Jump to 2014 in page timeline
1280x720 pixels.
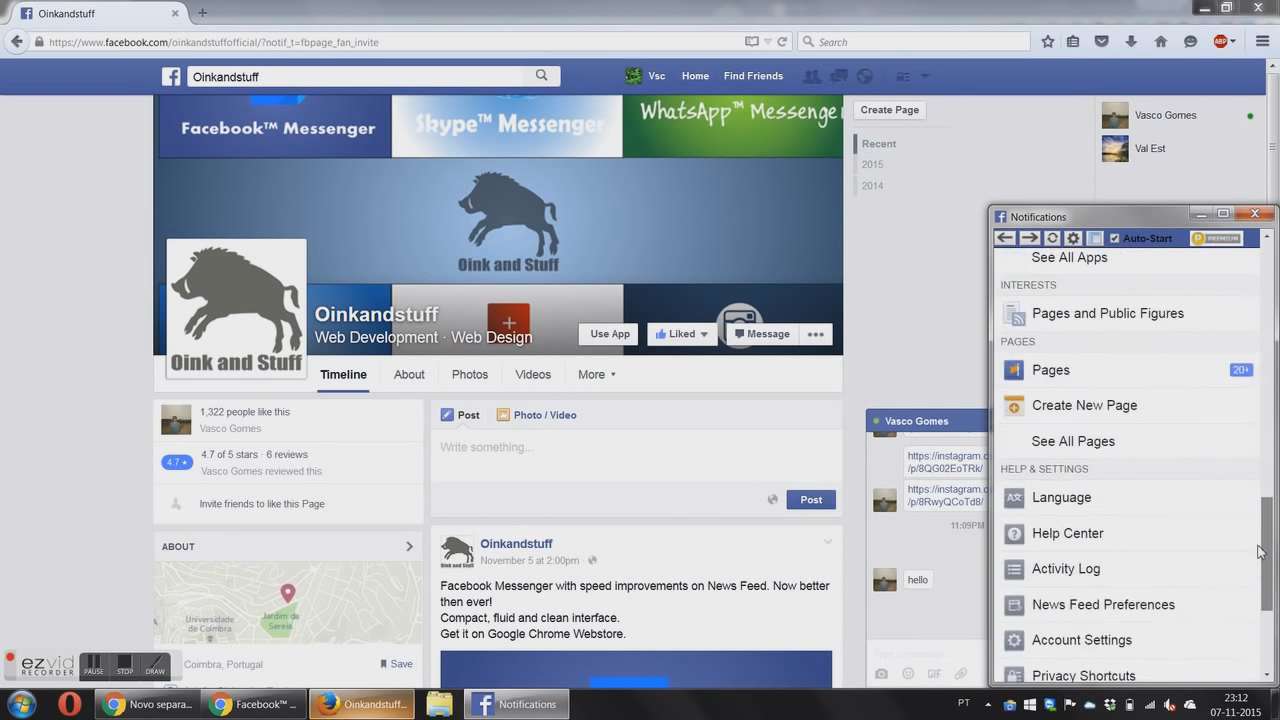coord(872,185)
